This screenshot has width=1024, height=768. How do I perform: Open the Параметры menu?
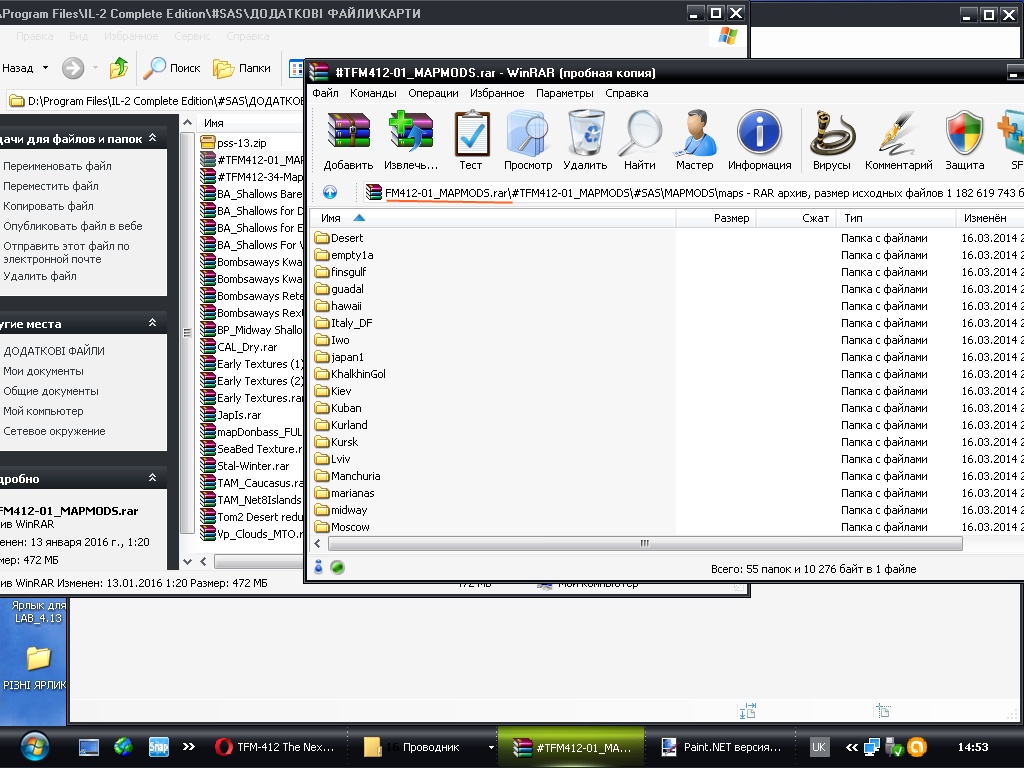click(x=565, y=93)
